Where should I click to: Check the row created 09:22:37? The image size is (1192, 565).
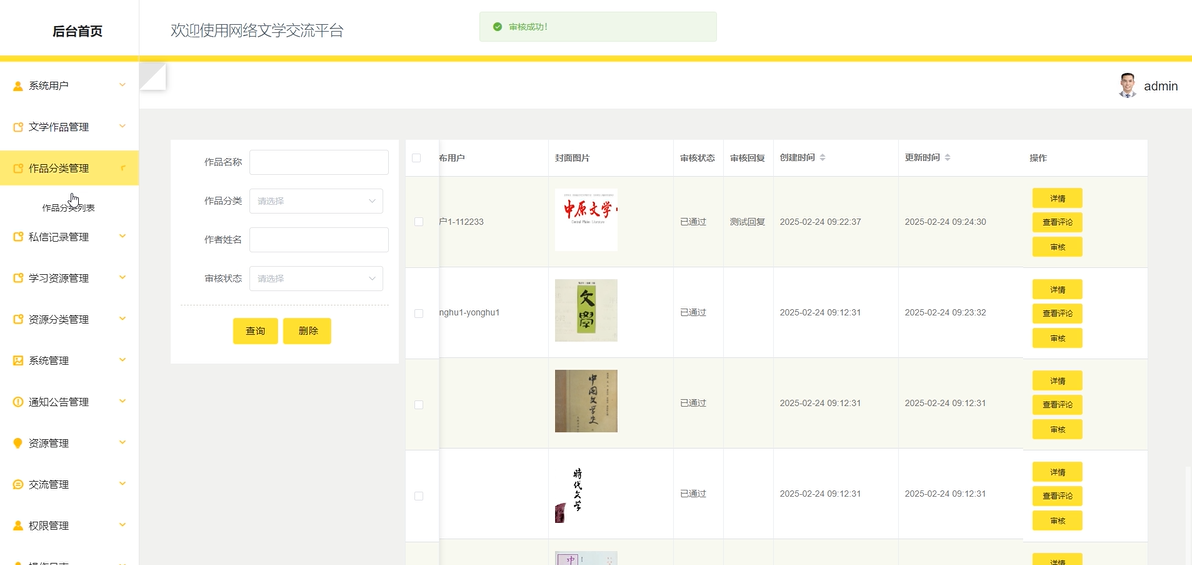point(418,221)
